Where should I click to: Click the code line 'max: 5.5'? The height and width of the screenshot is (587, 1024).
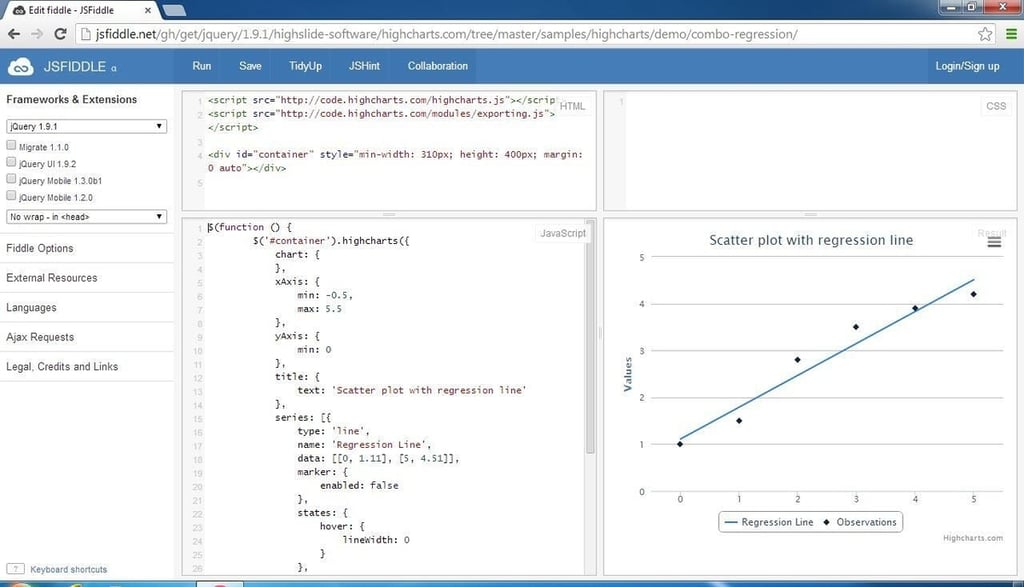(x=319, y=309)
